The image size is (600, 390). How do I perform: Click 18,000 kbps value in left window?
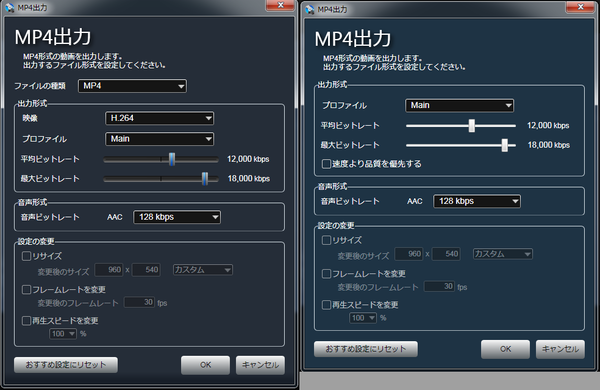tap(249, 178)
